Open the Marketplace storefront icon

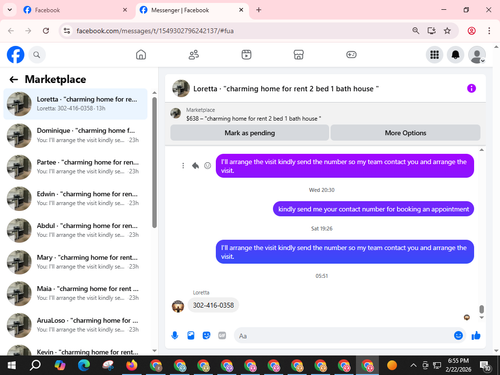point(299,55)
